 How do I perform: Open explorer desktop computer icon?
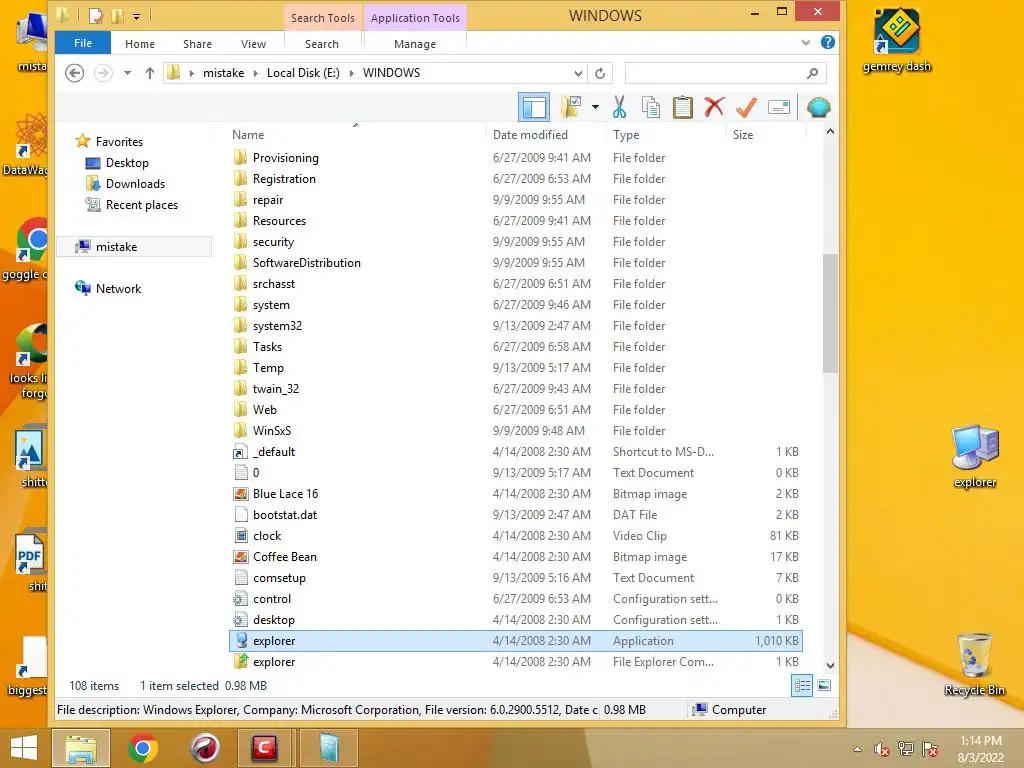(975, 456)
